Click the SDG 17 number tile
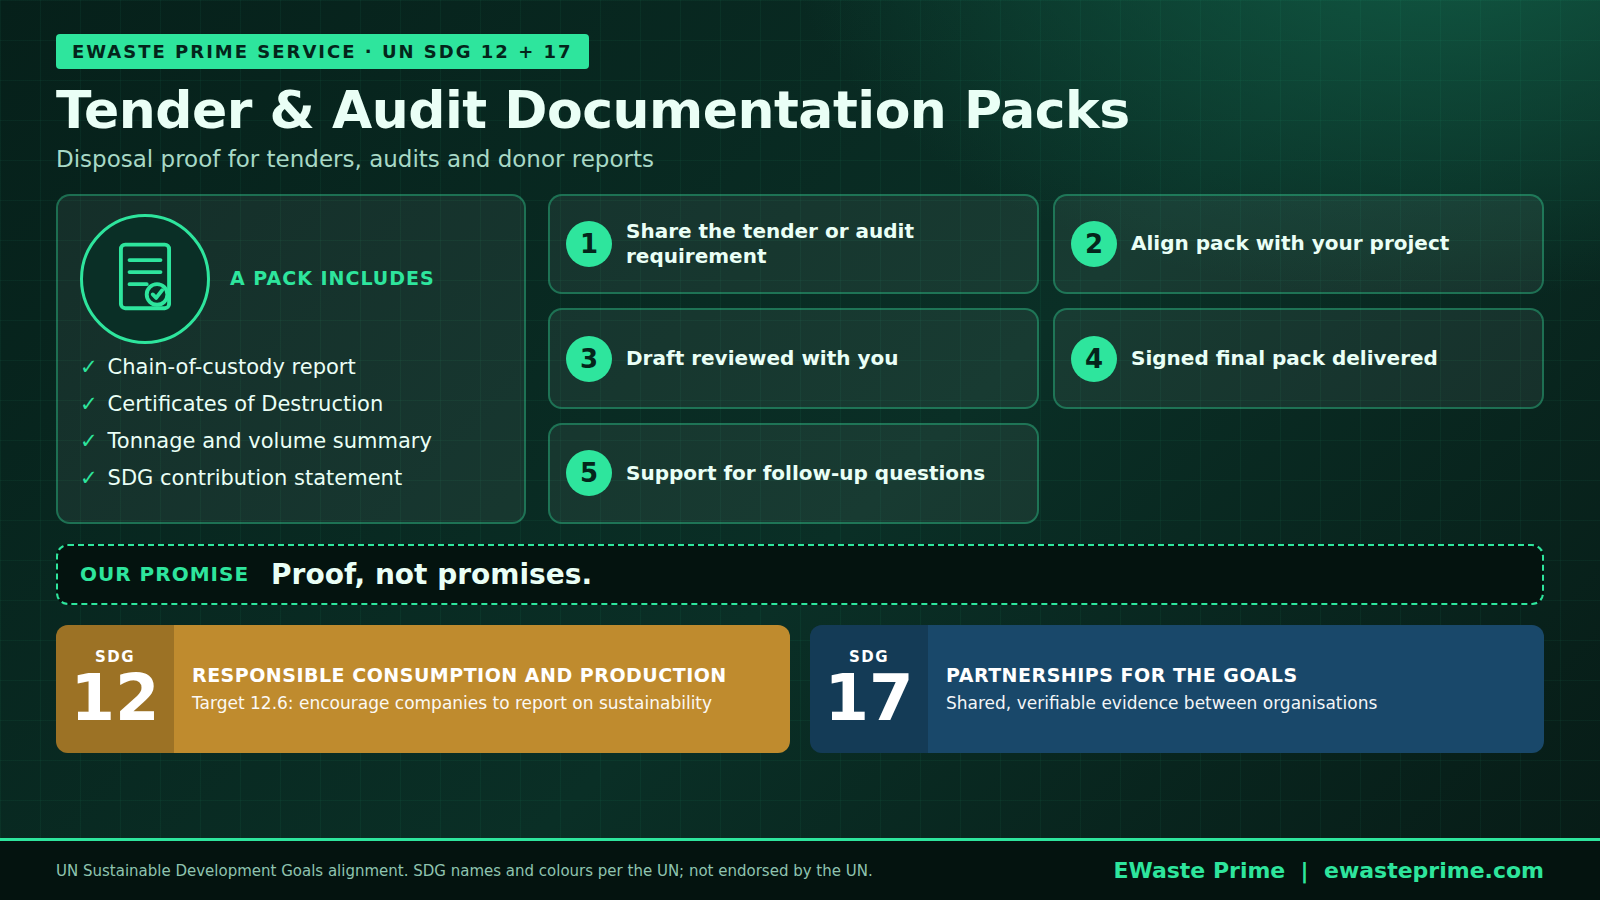This screenshot has height=900, width=1600. click(x=869, y=689)
